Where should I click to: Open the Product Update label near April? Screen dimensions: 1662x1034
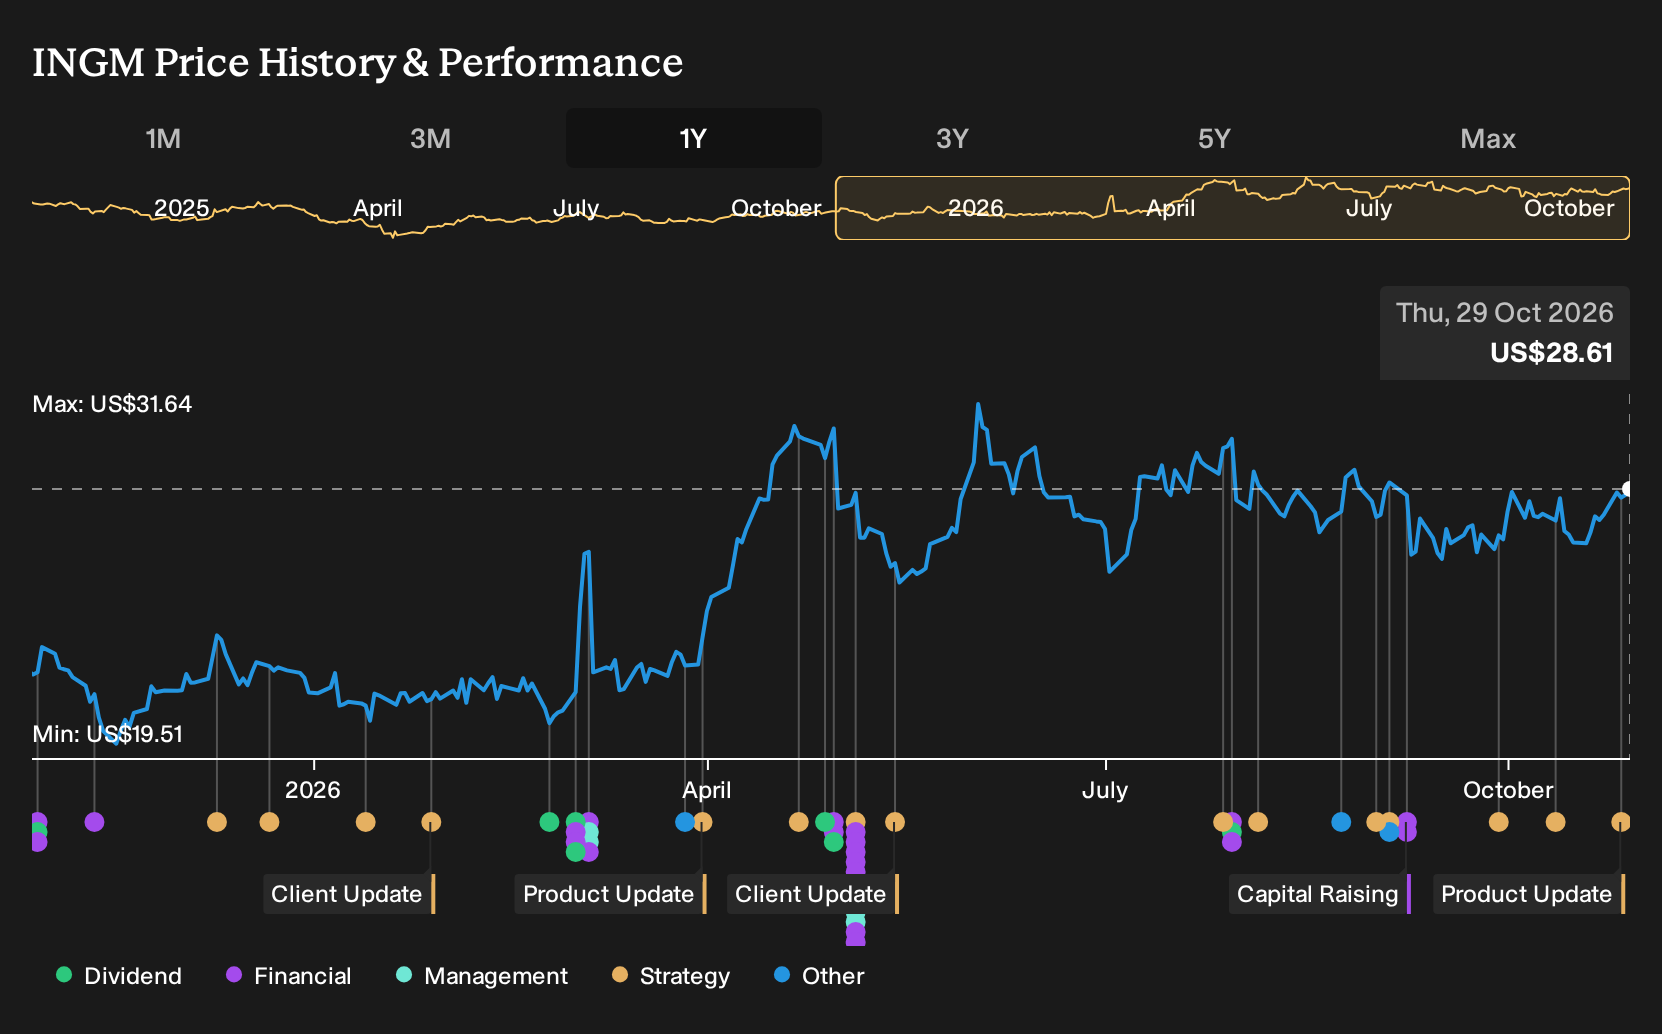[x=611, y=894]
